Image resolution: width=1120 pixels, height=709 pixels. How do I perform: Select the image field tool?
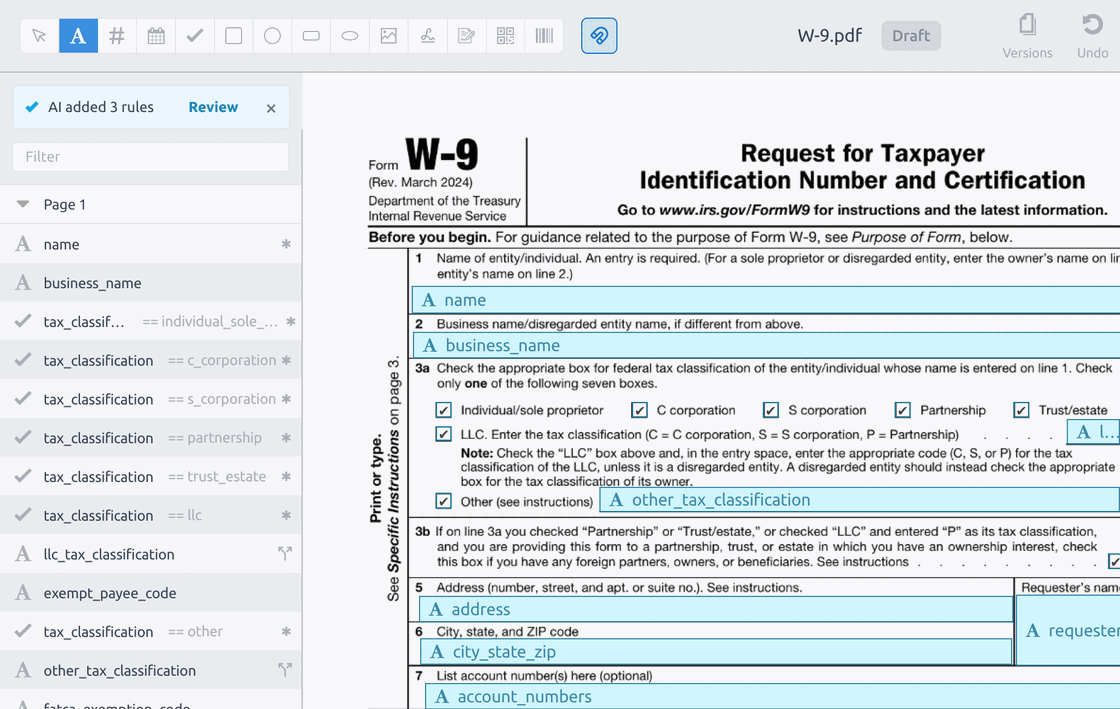click(x=389, y=36)
